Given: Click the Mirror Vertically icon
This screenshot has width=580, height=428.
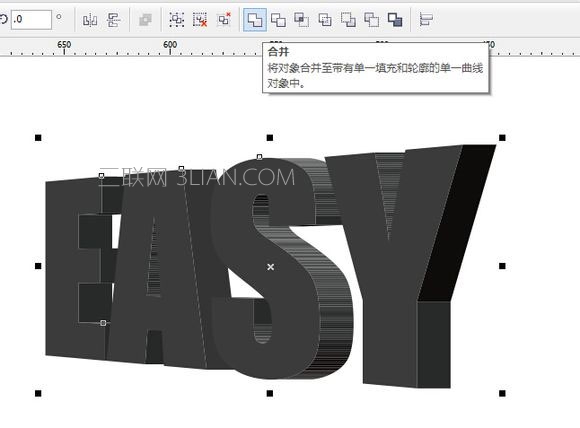Looking at the screenshot, I should 114,20.
